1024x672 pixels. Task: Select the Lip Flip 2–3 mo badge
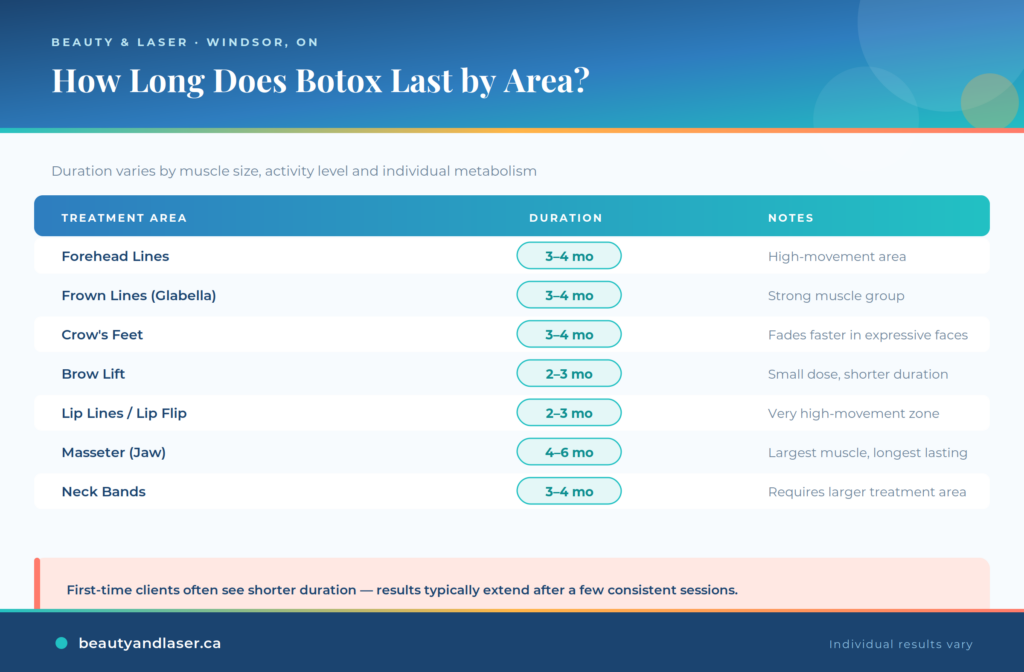coord(569,413)
